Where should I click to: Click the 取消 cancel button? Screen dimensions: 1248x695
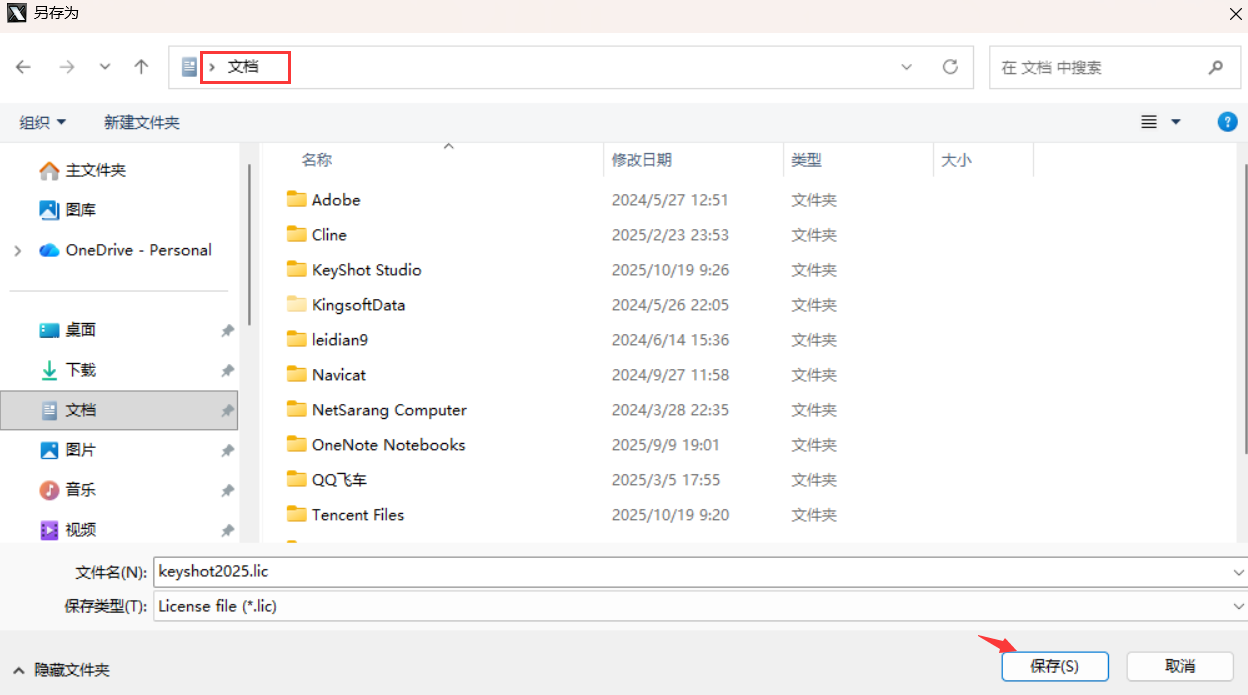click(x=1179, y=666)
